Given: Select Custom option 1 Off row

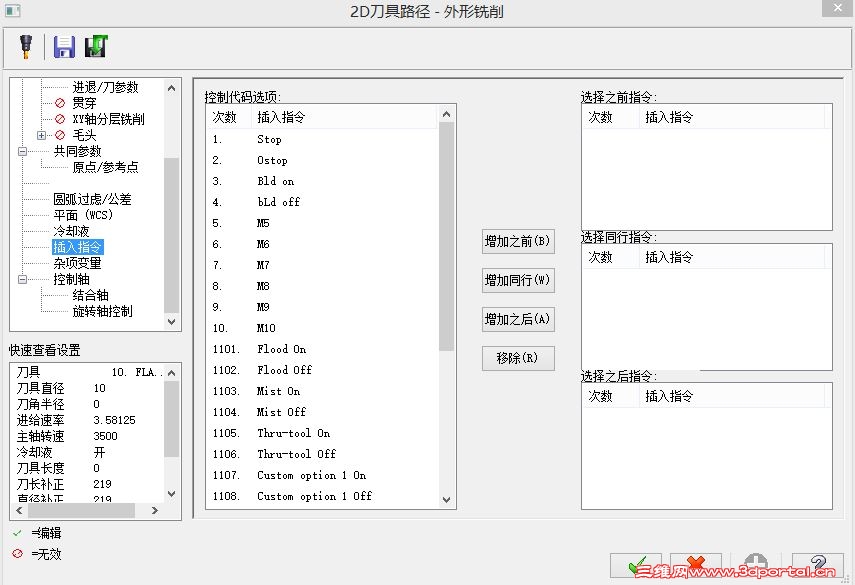Looking at the screenshot, I should [322, 496].
